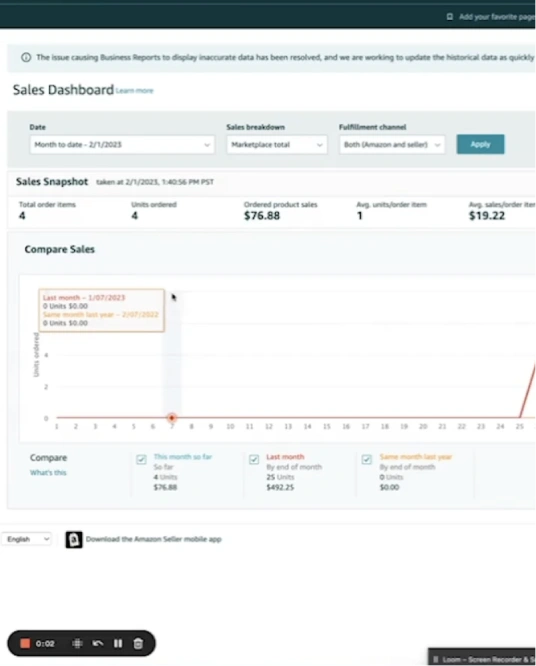The image size is (536, 666).
Task: Open the English language dropdown
Action: (28, 539)
